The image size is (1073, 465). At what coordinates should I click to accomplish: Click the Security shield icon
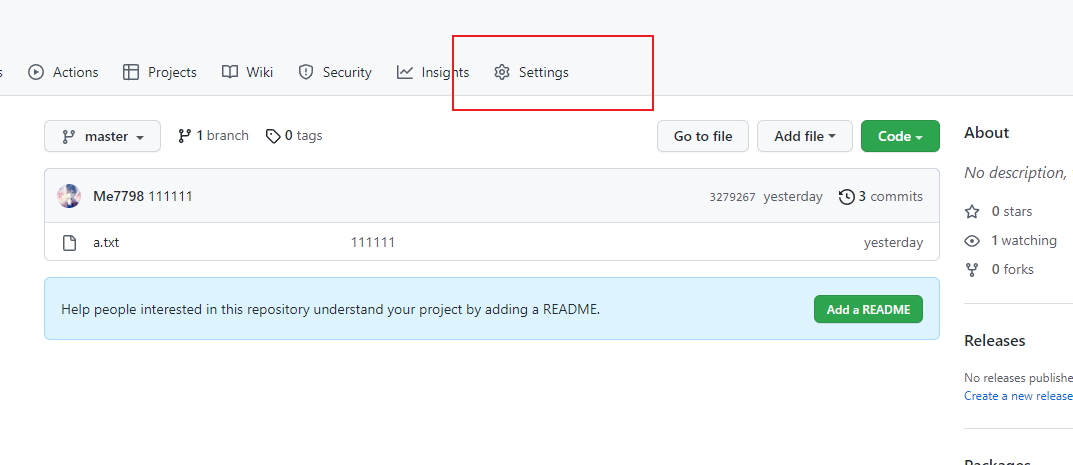pos(306,72)
